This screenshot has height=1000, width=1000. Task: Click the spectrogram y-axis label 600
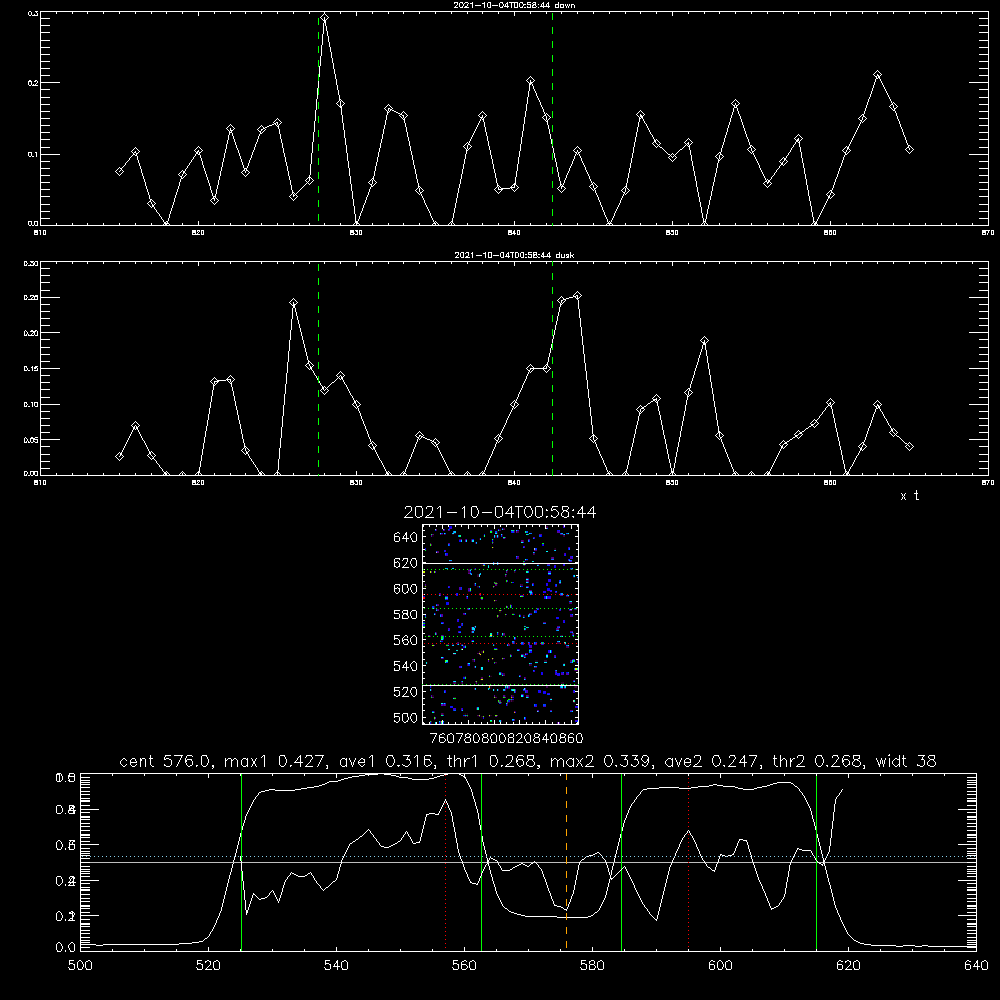pos(406,589)
